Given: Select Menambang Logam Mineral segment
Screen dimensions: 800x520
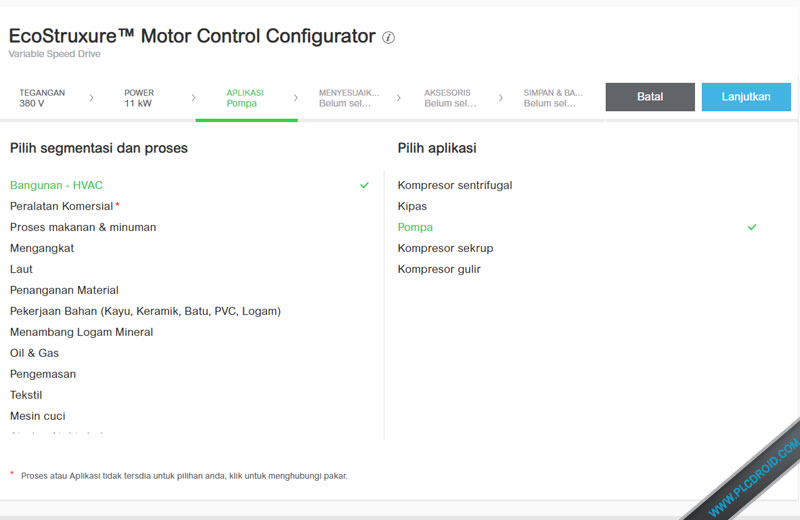Looking at the screenshot, I should point(82,332).
